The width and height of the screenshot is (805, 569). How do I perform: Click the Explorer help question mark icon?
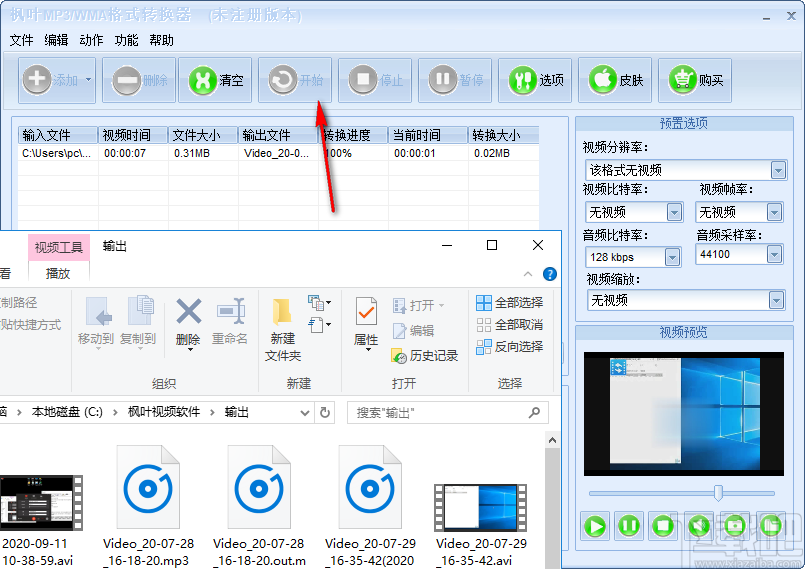(550, 274)
